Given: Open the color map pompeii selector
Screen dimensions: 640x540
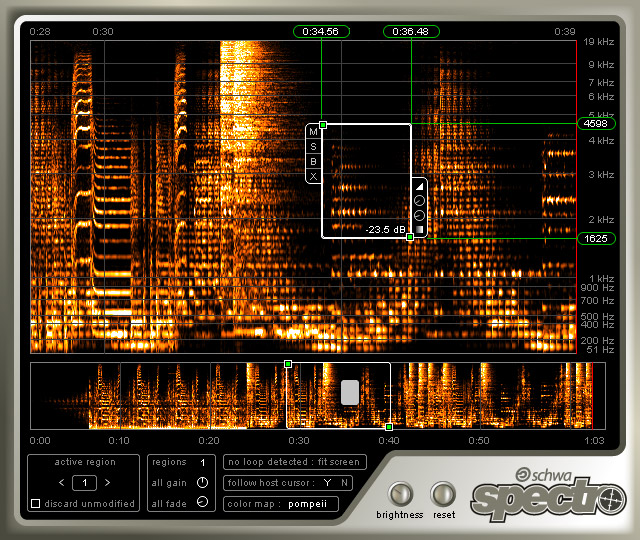Looking at the screenshot, I should click(x=306, y=503).
